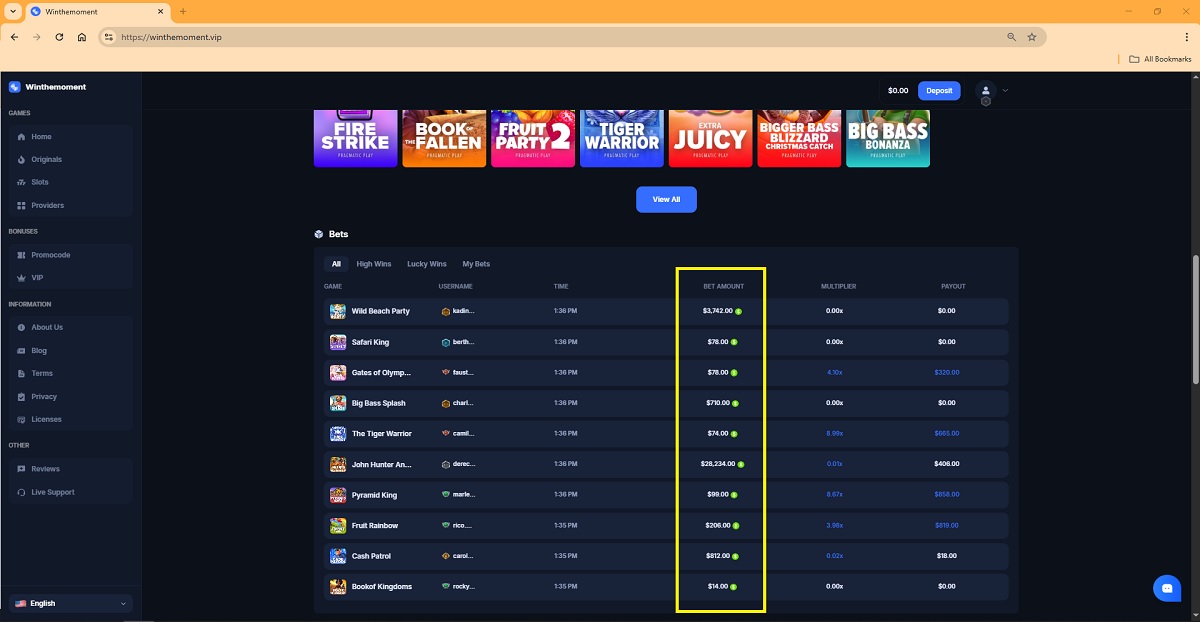The image size is (1200, 622).
Task: Switch to the Lucky Wins tab
Action: (x=426, y=264)
